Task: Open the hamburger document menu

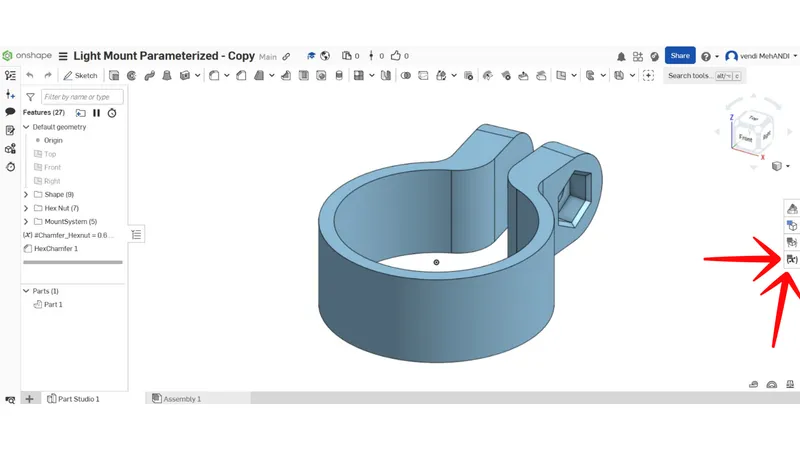Action: tap(63, 56)
